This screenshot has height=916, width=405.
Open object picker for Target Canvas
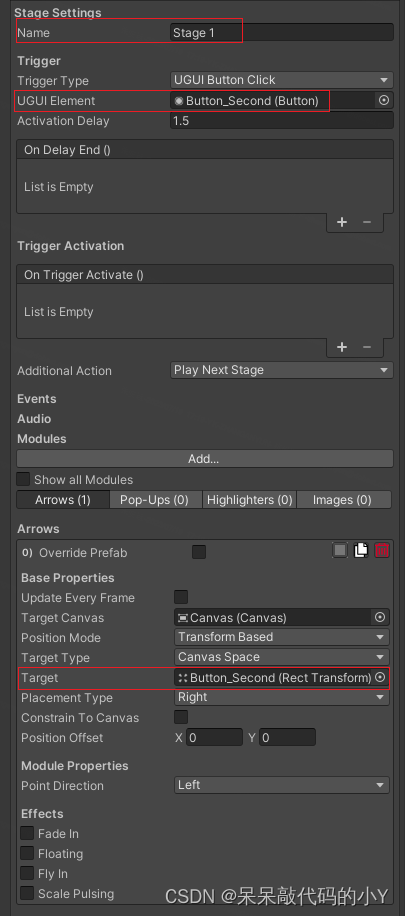380,617
